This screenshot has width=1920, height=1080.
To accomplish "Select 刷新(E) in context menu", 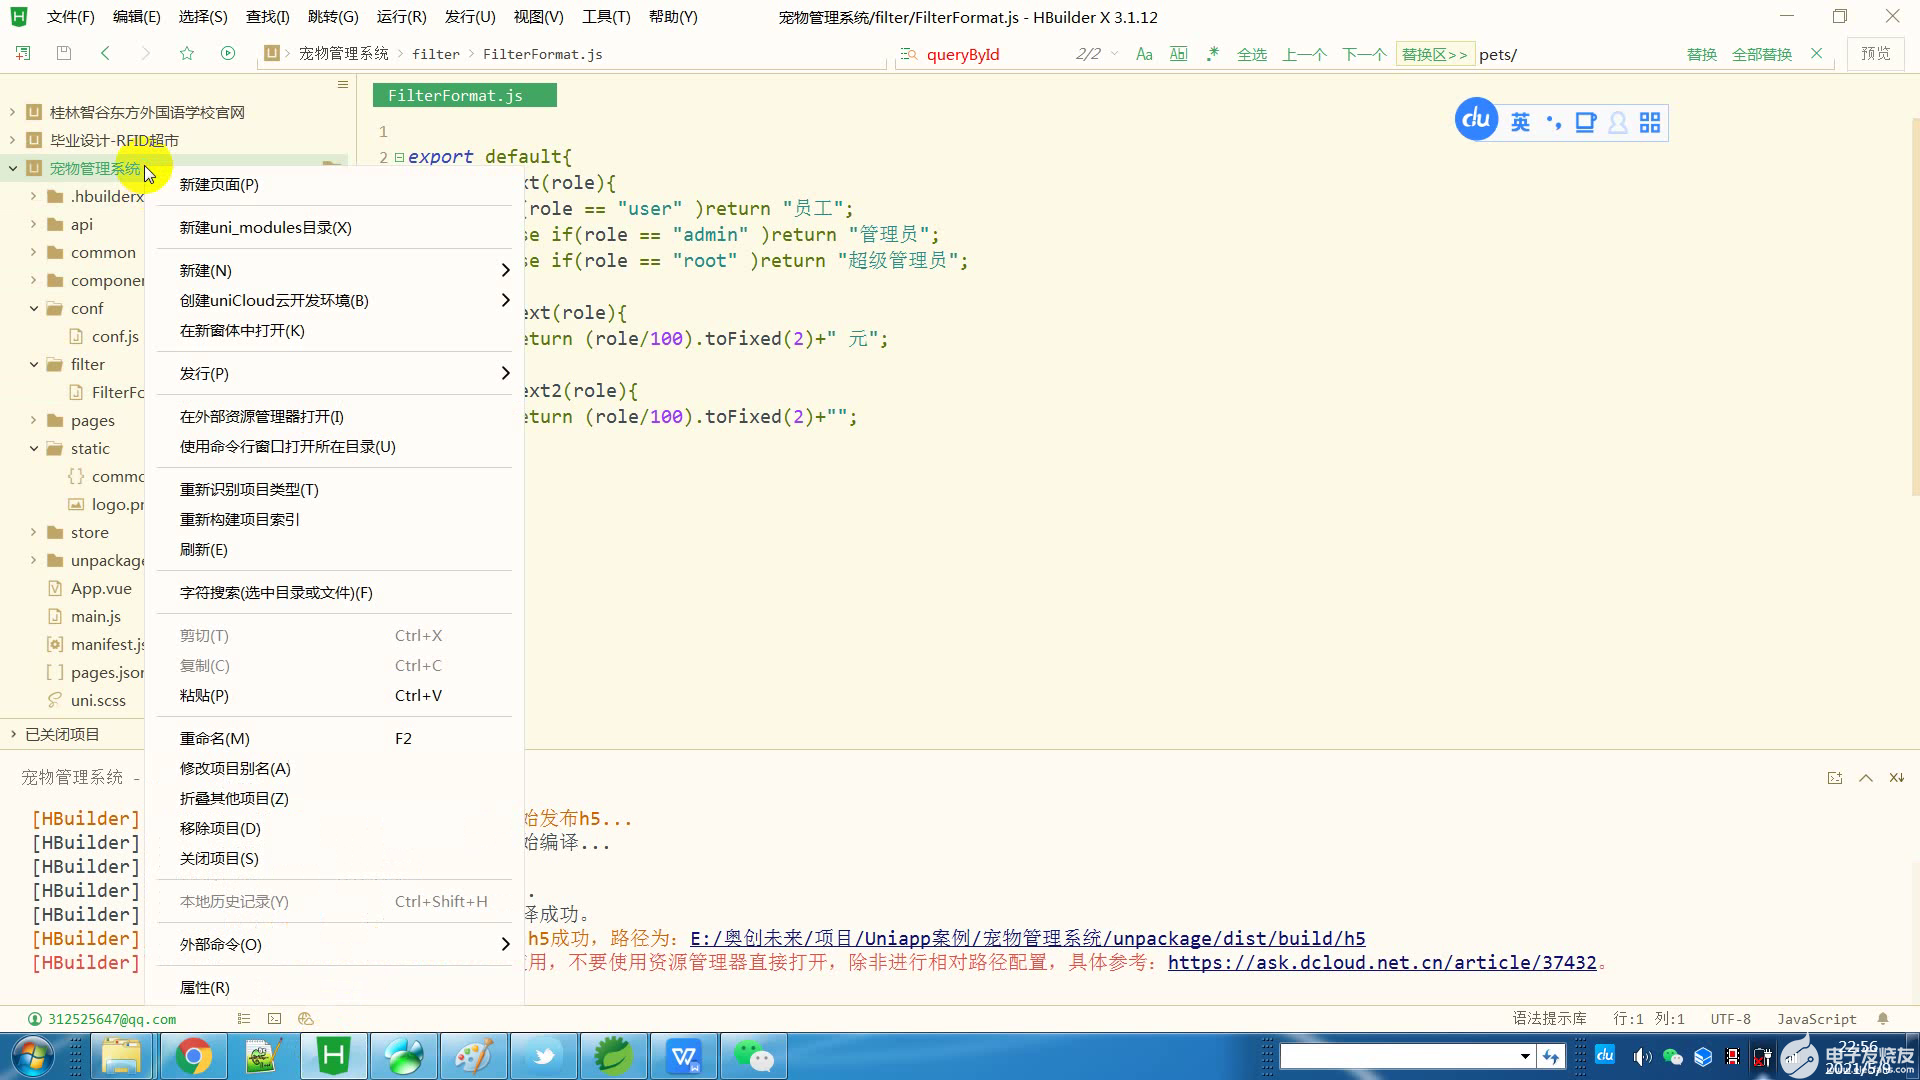I will (204, 550).
